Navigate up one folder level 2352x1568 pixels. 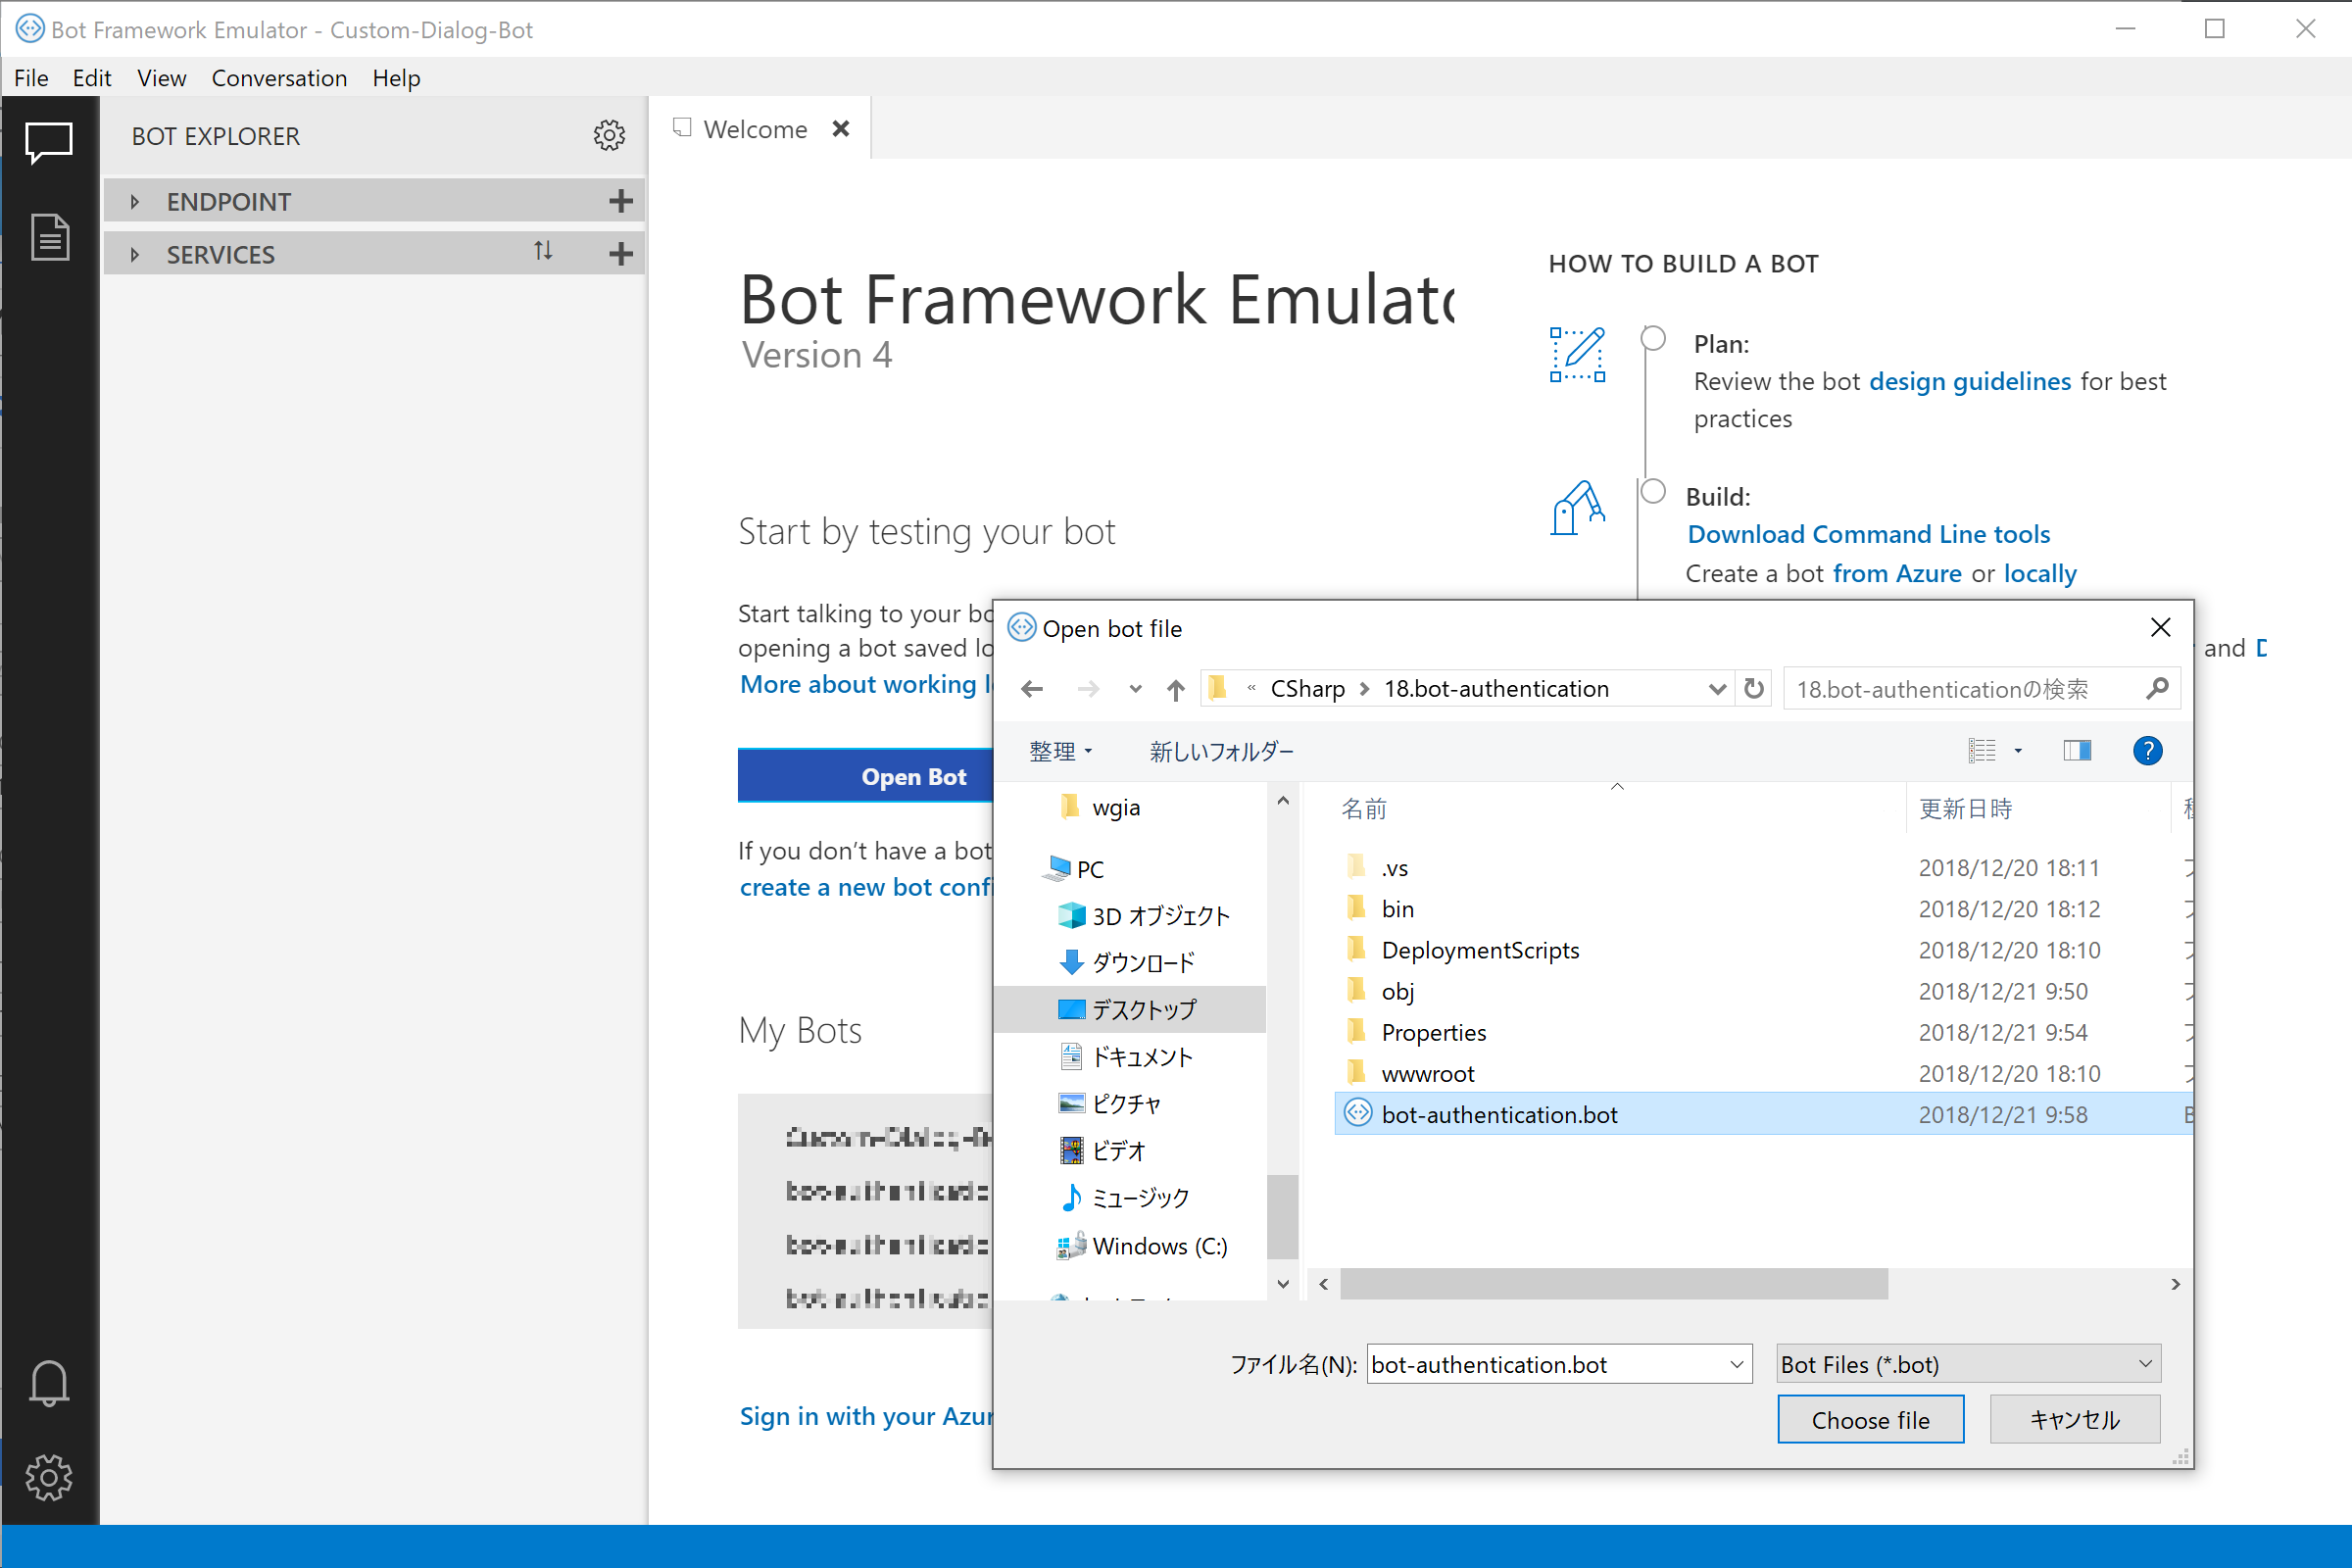[1175, 689]
